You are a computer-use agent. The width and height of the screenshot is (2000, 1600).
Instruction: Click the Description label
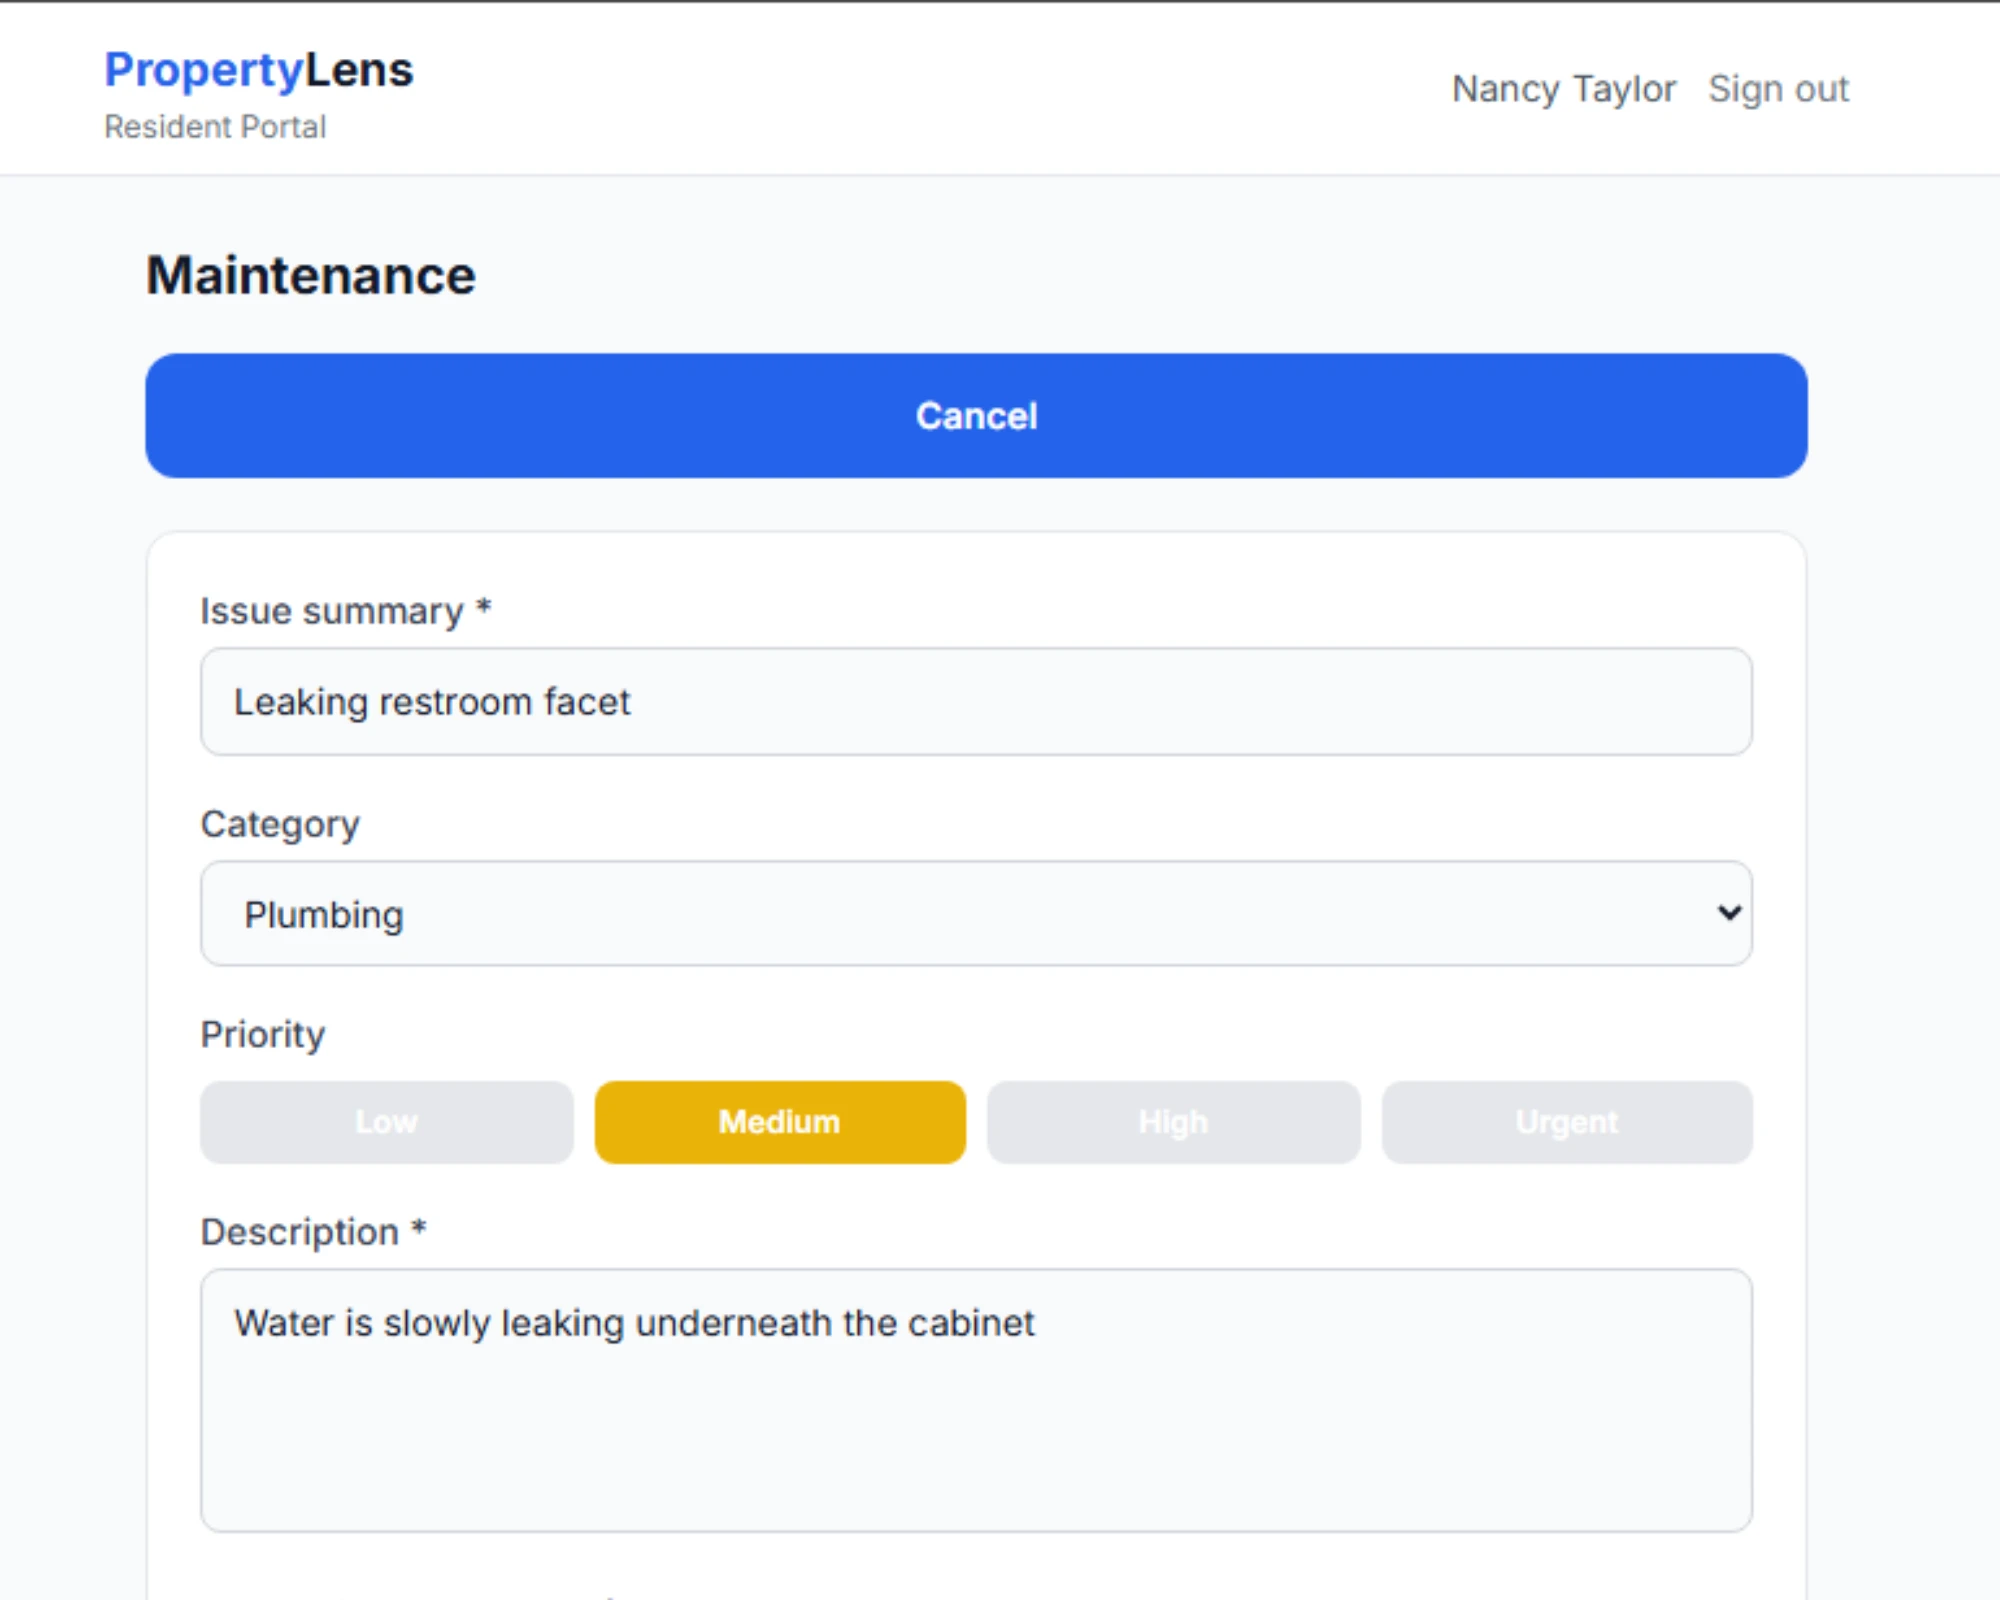click(x=313, y=1232)
